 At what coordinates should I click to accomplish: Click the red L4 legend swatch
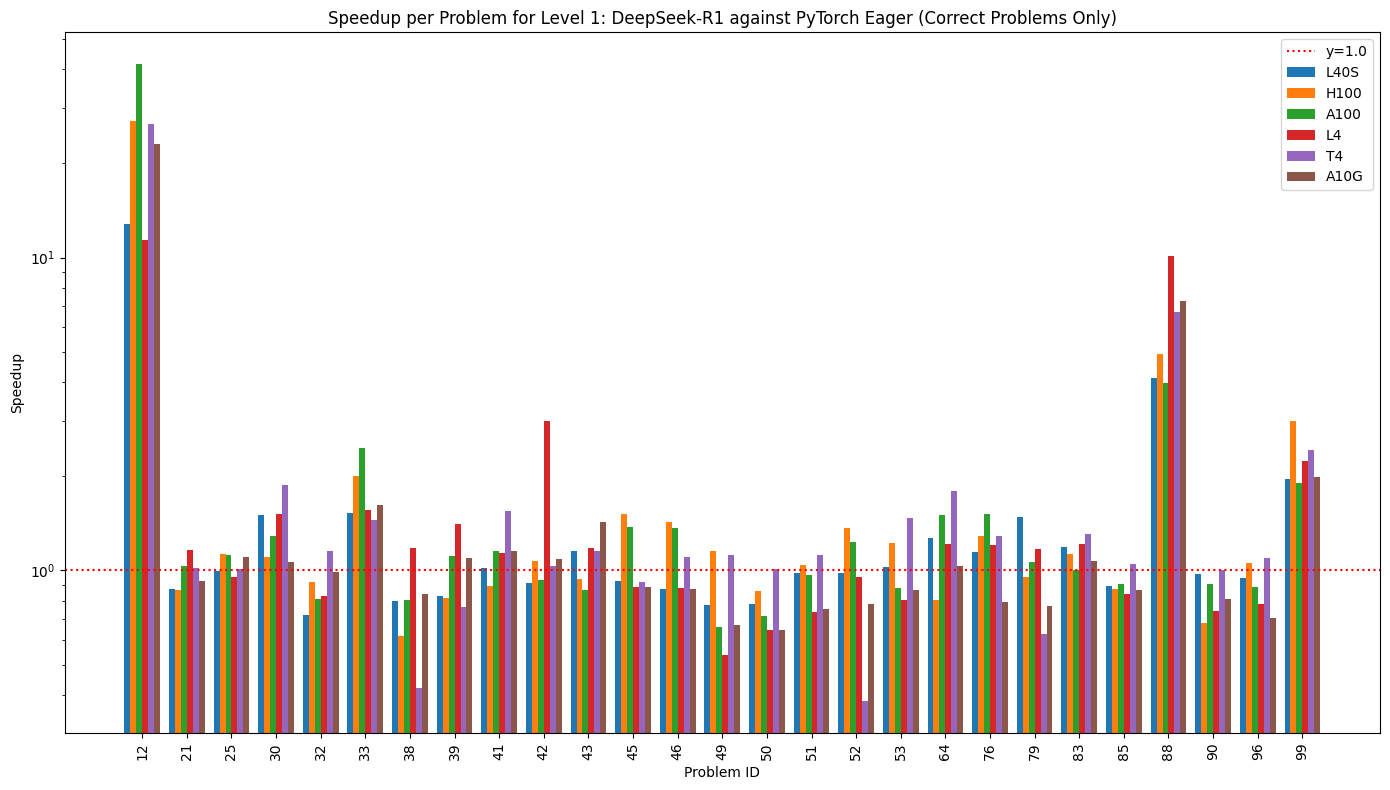(x=1301, y=135)
